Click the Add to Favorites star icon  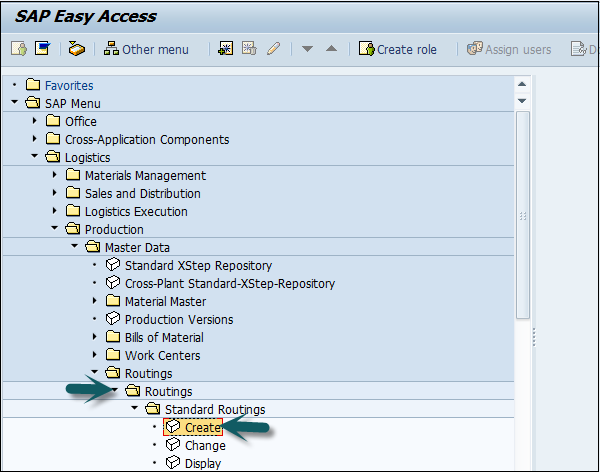(227, 49)
